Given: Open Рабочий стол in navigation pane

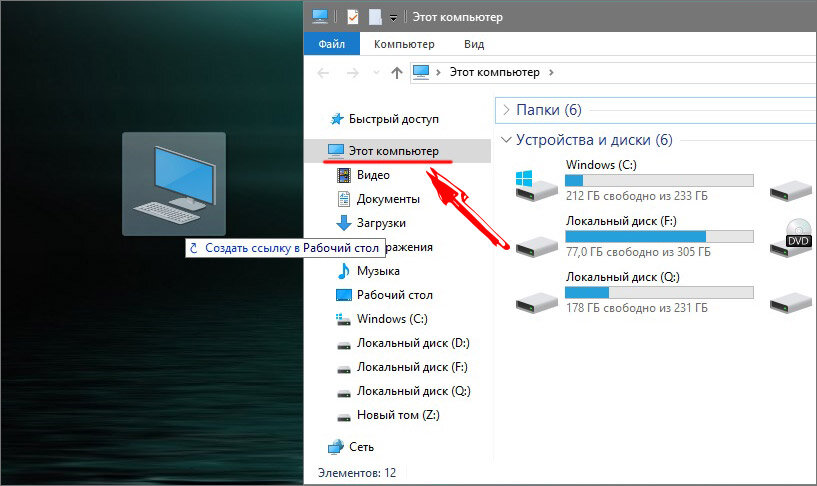Looking at the screenshot, I should (x=394, y=295).
